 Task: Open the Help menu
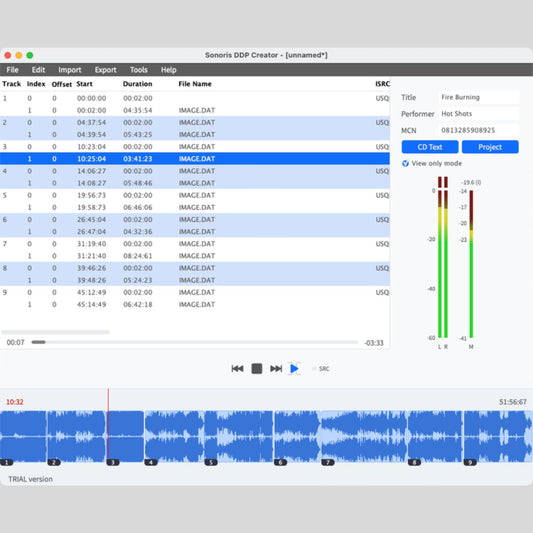tap(169, 70)
